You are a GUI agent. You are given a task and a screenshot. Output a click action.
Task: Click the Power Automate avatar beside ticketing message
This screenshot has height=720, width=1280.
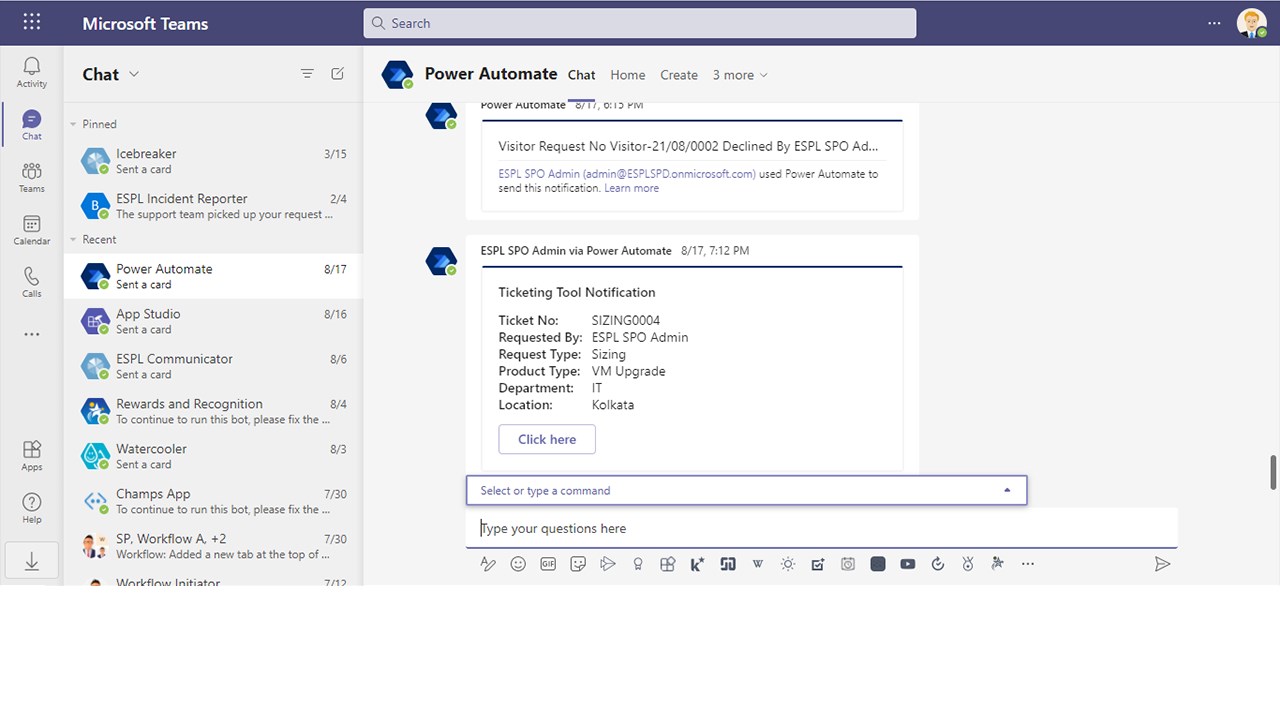coord(441,261)
